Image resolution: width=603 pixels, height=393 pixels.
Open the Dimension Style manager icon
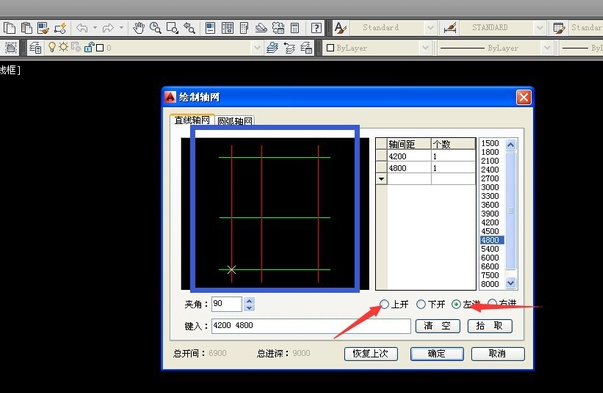(450, 28)
